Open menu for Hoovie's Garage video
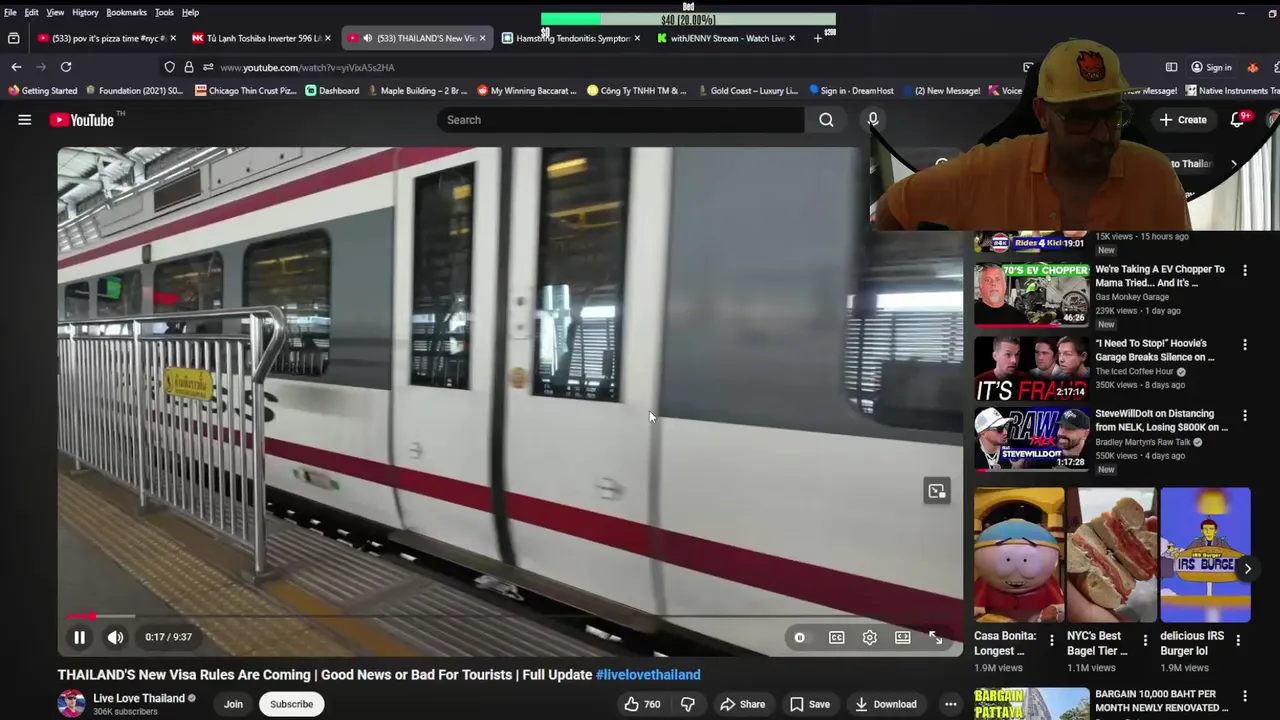Screen dimensions: 1280x720 click(1245, 345)
